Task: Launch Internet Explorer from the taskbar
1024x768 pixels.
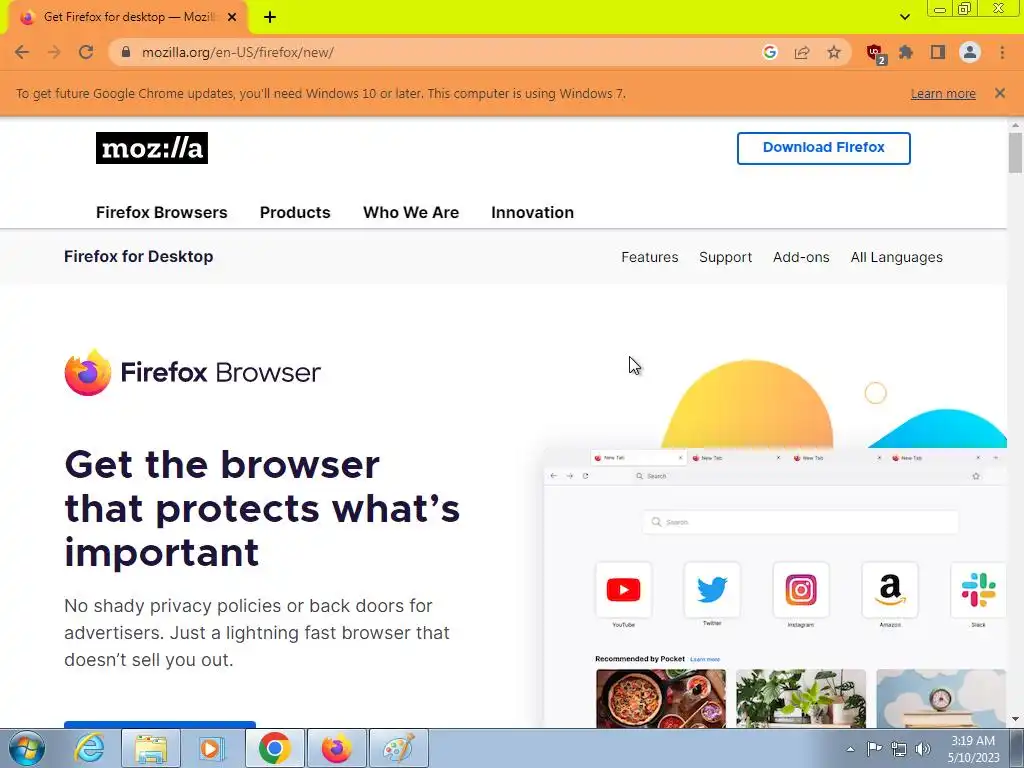Action: (x=89, y=748)
